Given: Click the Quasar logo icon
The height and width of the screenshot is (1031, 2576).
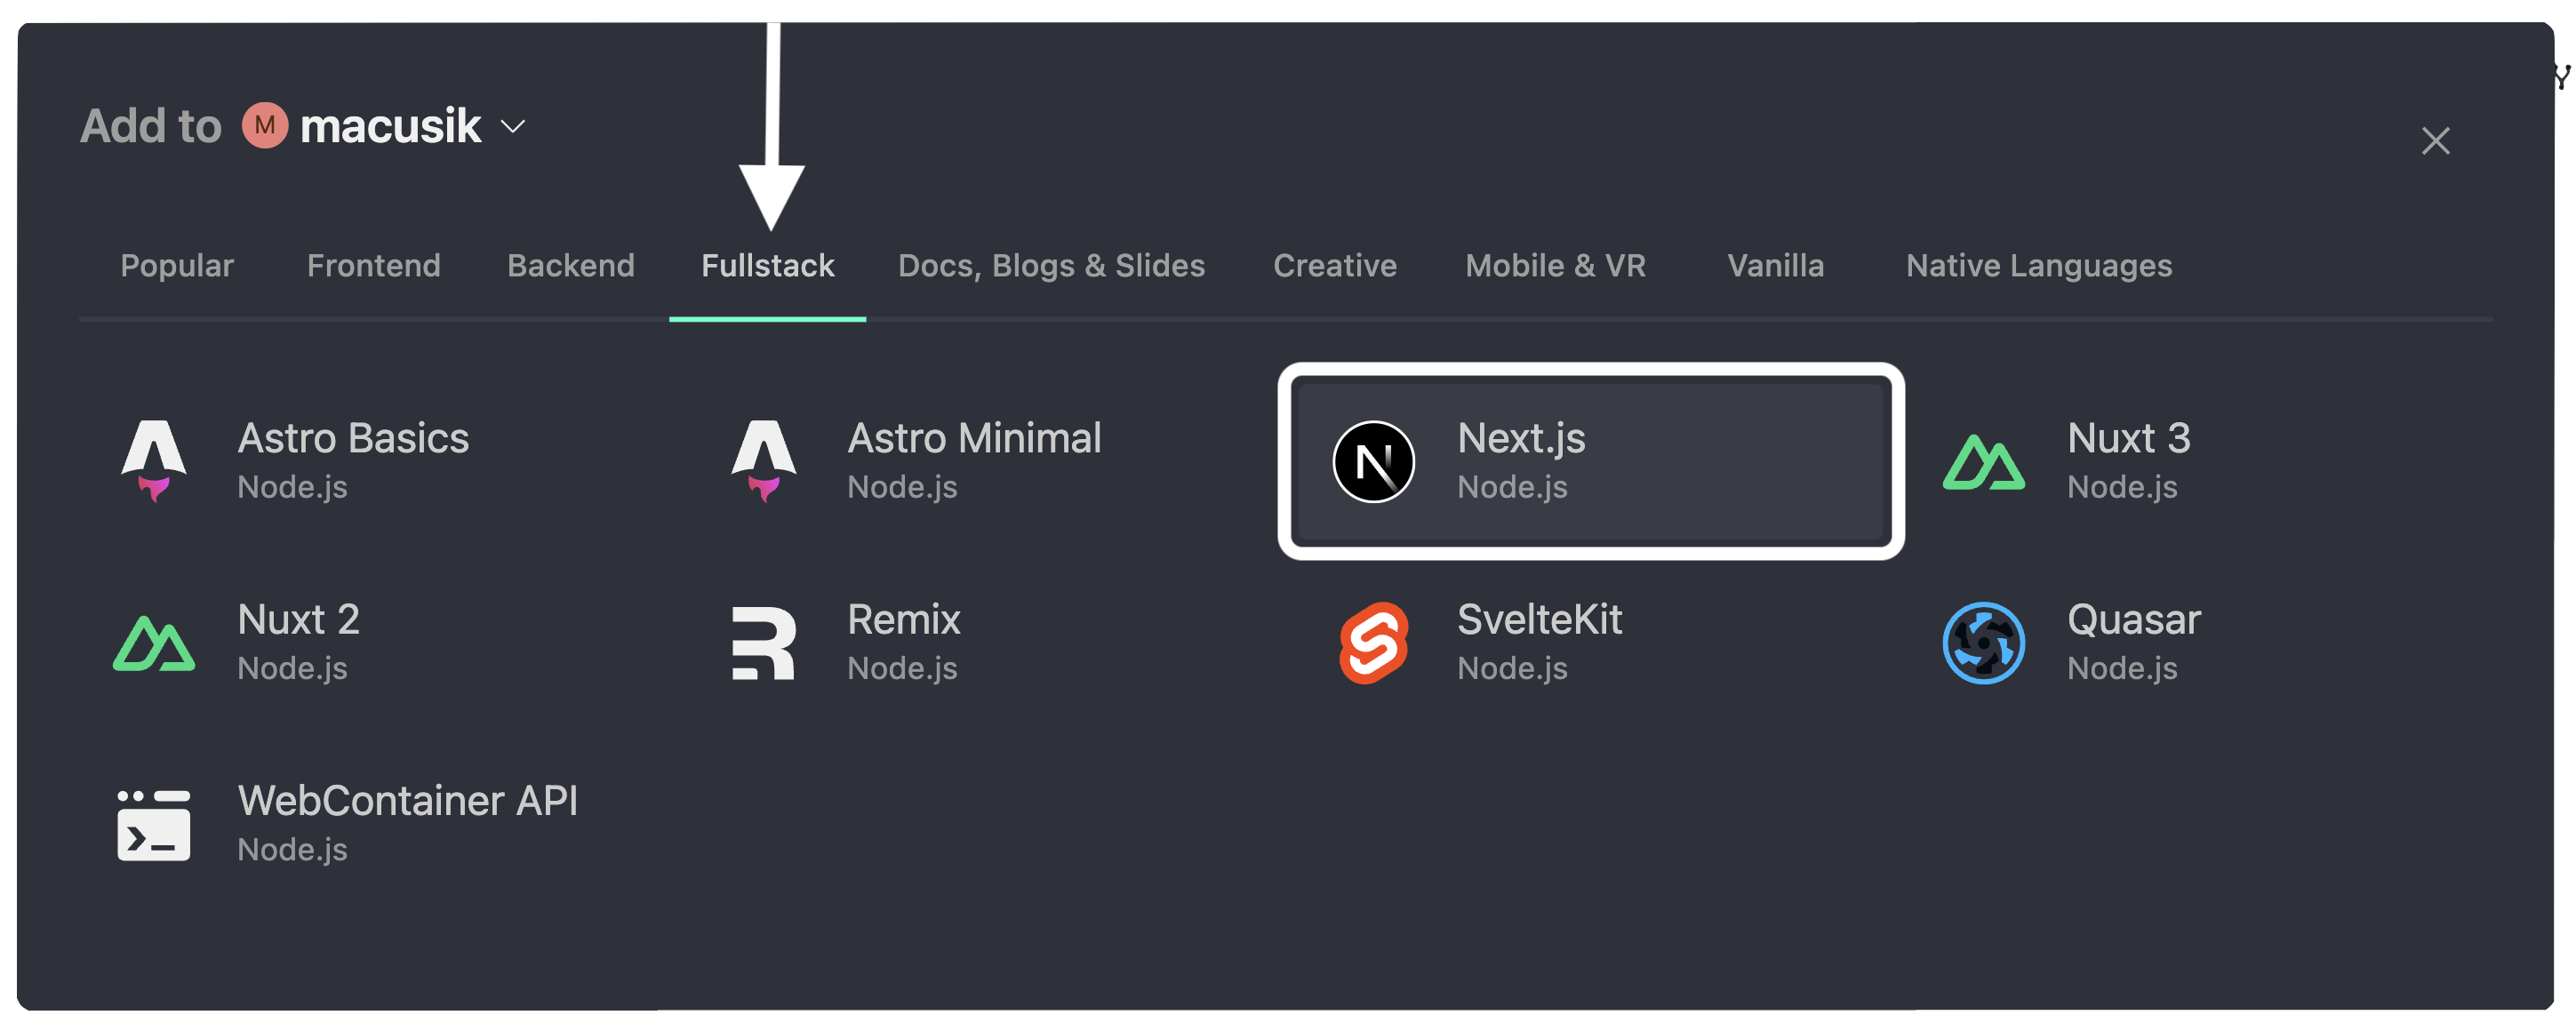Looking at the screenshot, I should [1984, 643].
